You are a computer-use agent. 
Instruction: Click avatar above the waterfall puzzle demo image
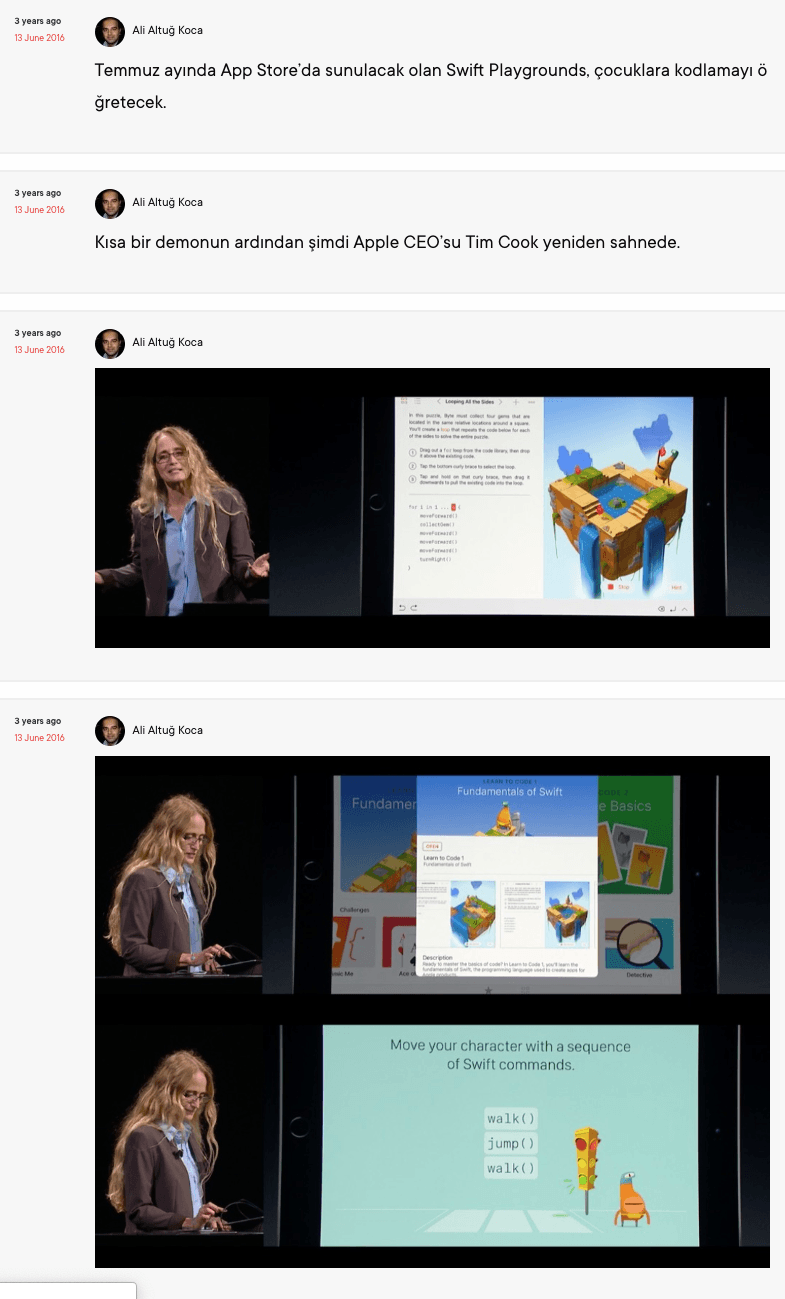(x=110, y=344)
